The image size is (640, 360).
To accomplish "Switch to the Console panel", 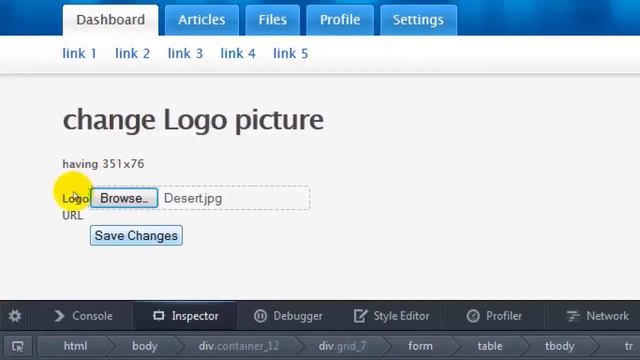I will pyautogui.click(x=83, y=316).
